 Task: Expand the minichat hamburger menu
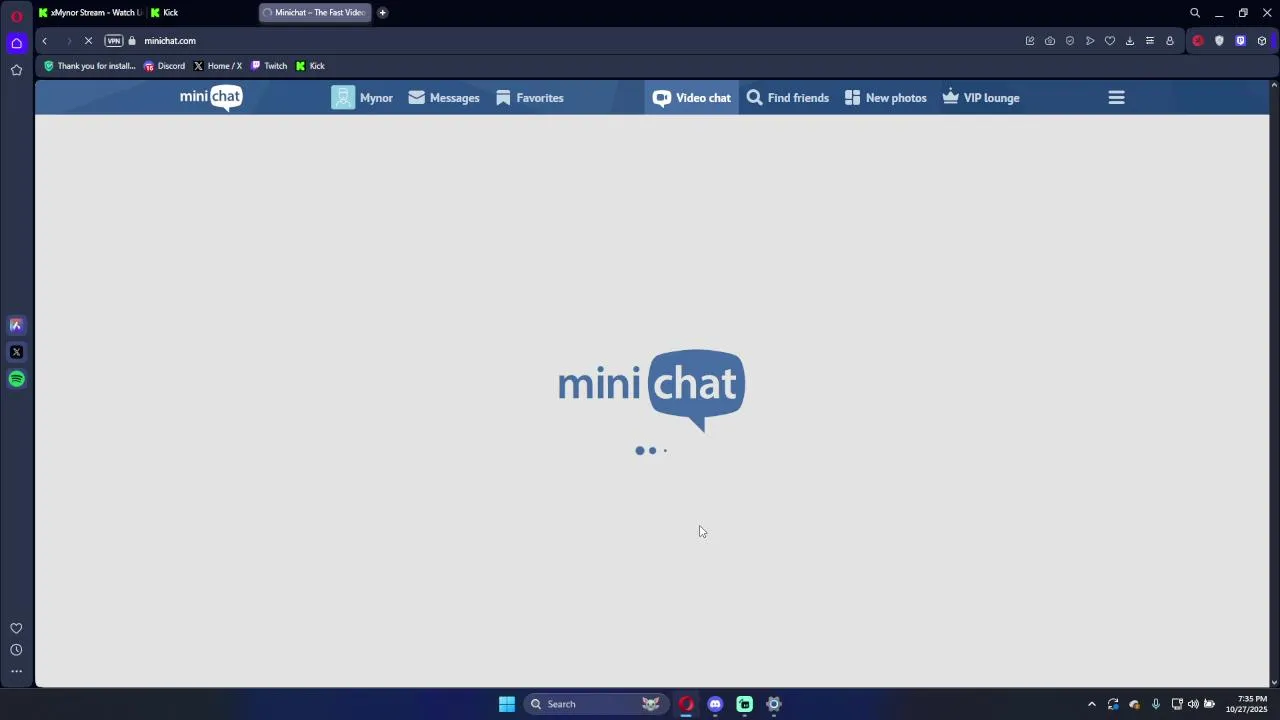click(1117, 98)
